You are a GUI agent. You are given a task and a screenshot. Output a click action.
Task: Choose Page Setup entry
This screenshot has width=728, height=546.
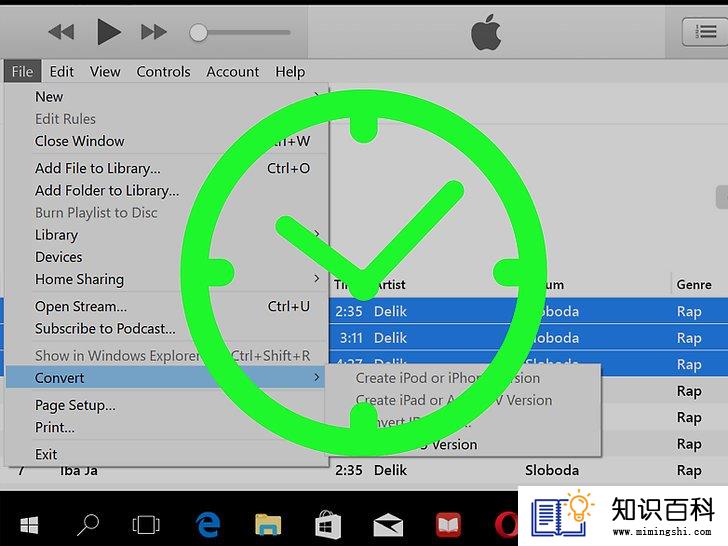coord(167,405)
